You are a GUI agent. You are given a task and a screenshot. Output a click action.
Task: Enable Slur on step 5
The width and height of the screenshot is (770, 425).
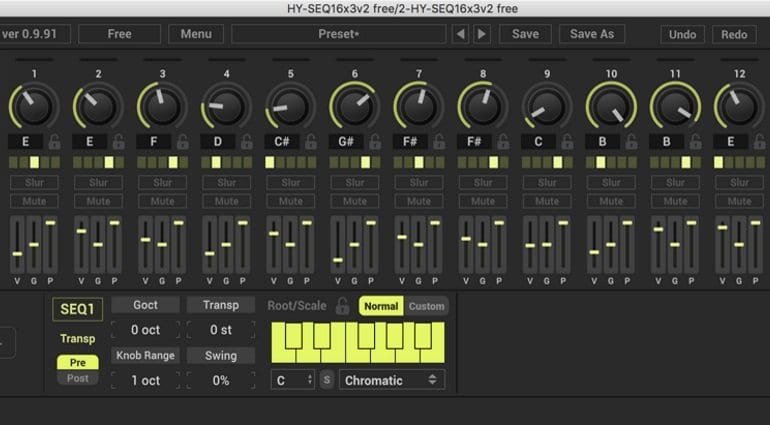291,183
